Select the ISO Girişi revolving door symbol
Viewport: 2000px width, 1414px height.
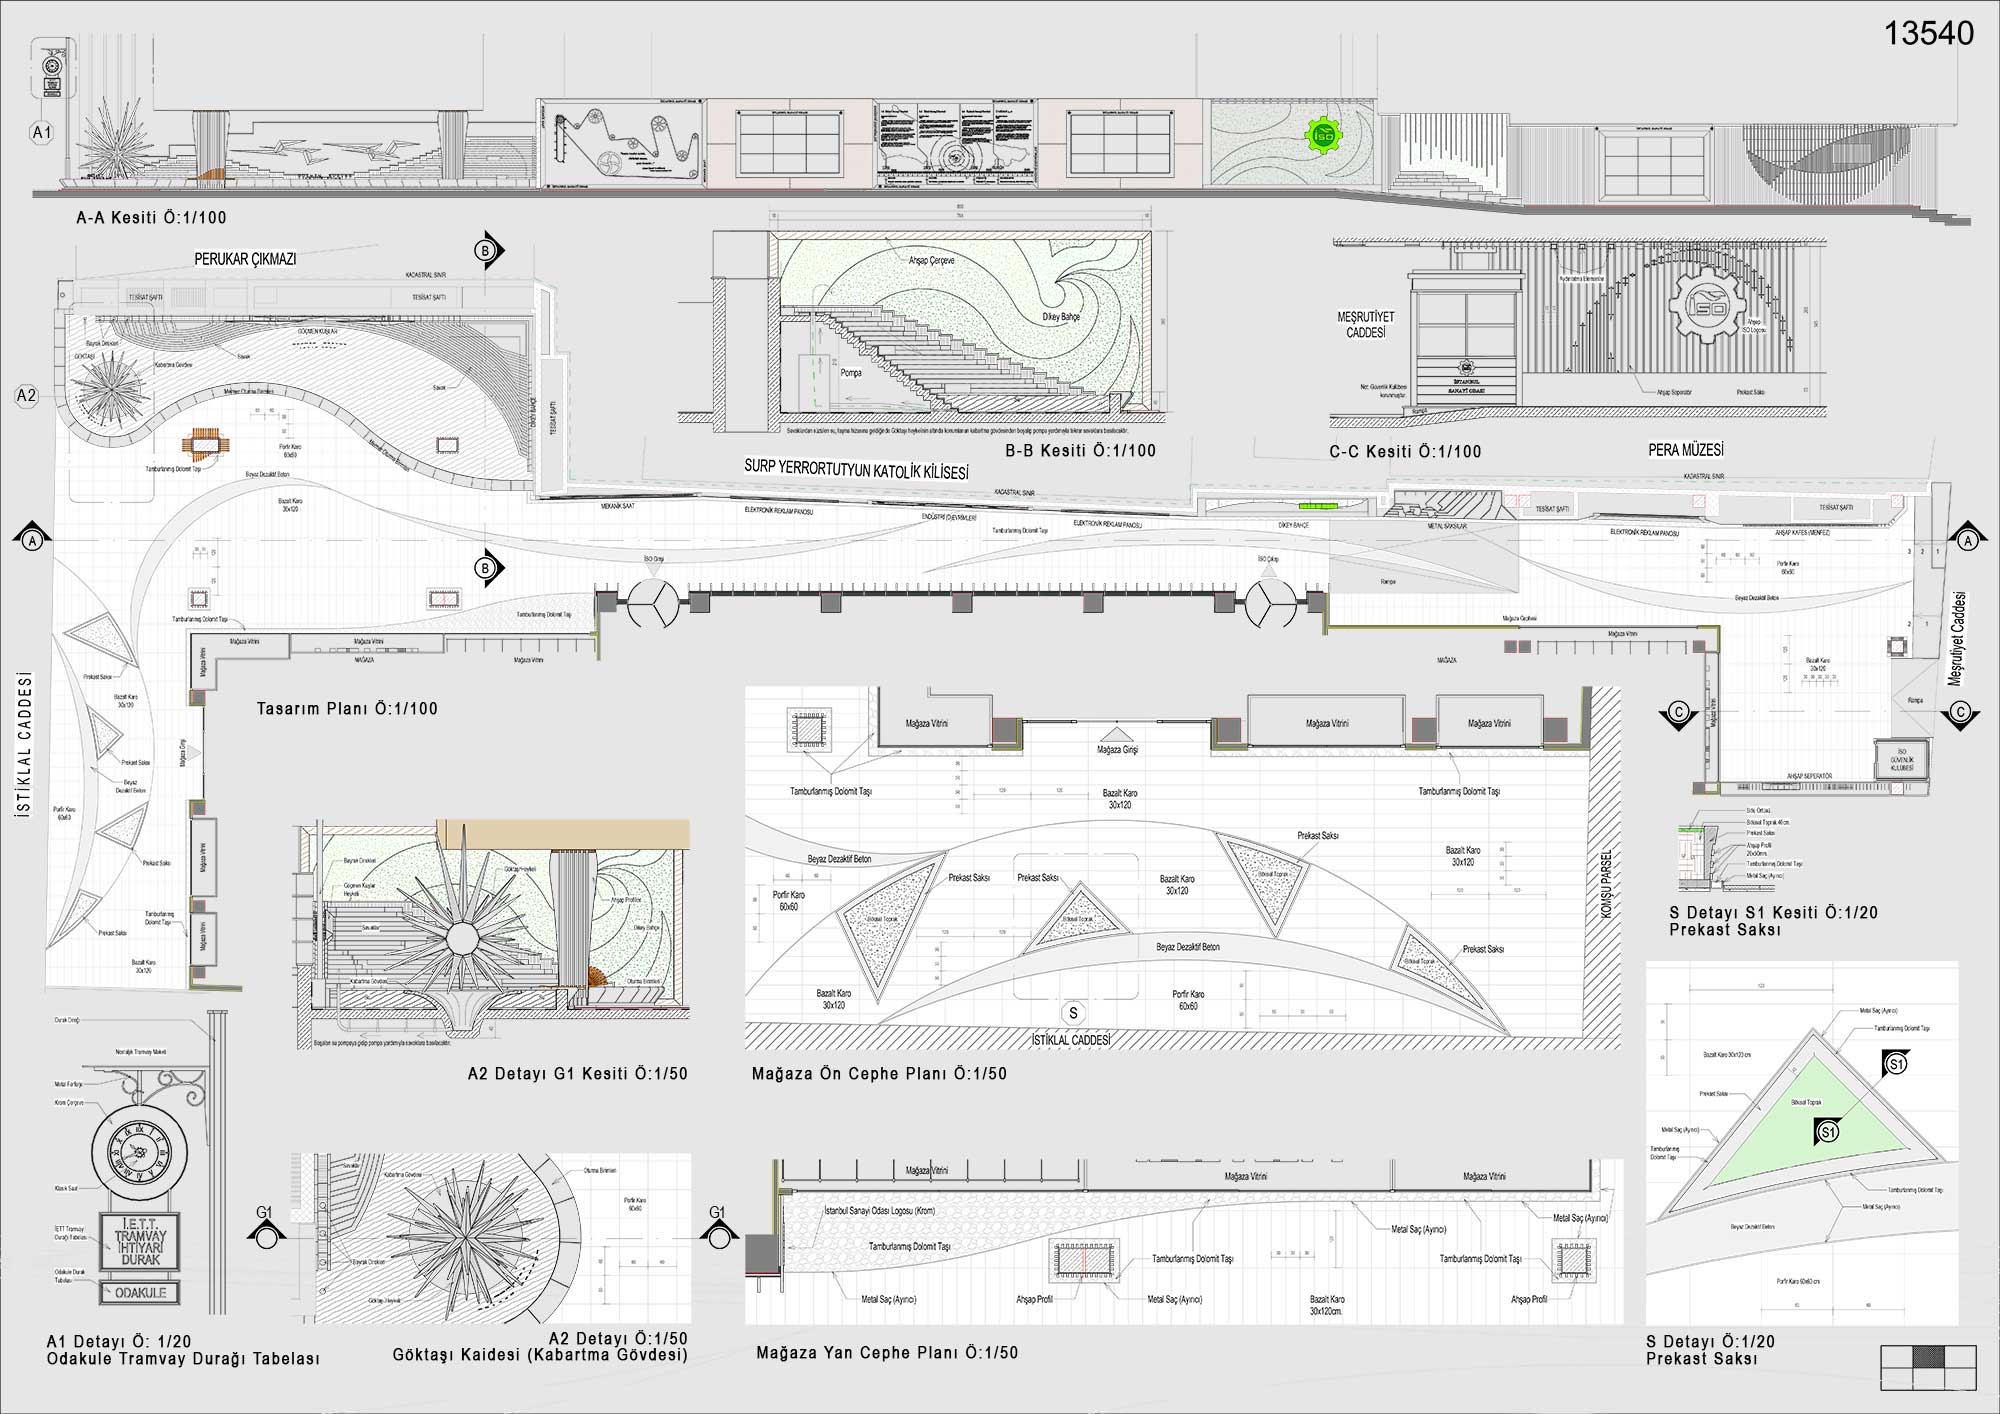coord(654,601)
